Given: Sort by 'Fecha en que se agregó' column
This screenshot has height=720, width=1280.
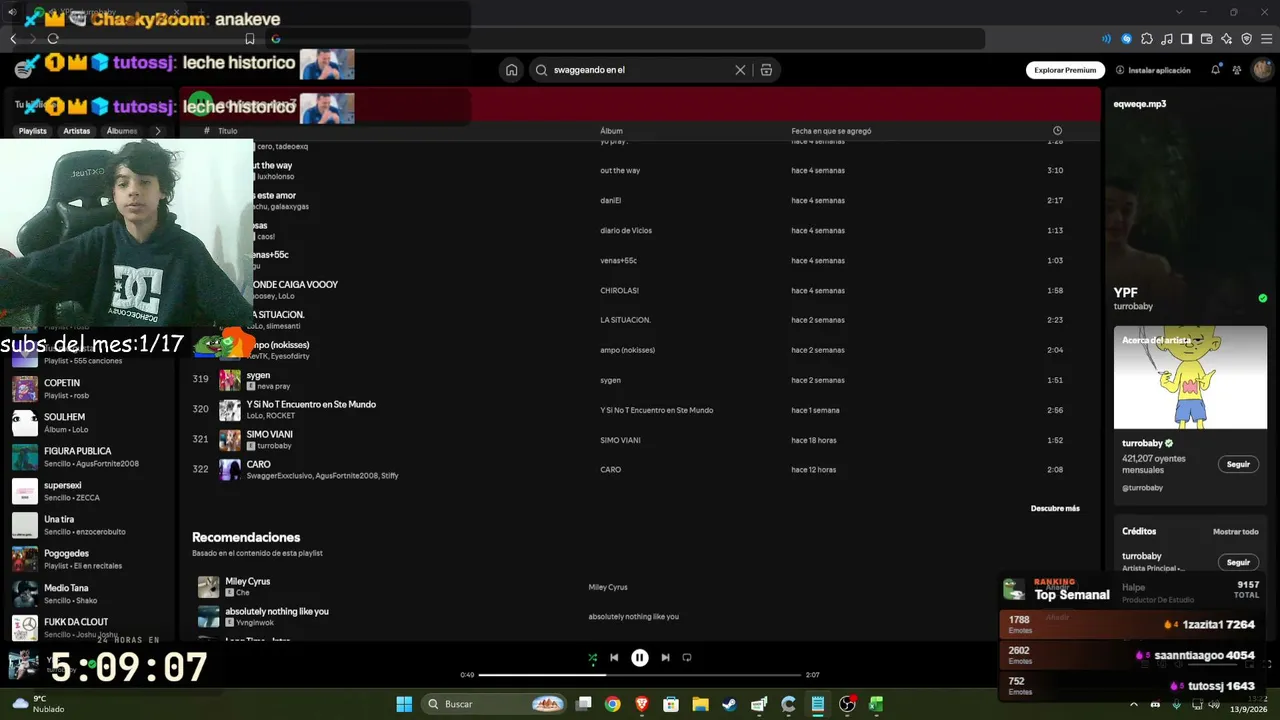Looking at the screenshot, I should pyautogui.click(x=832, y=131).
